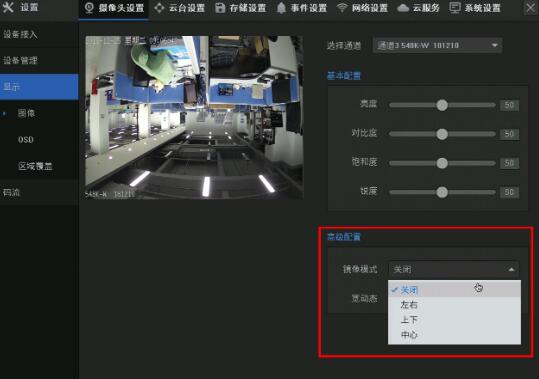Screen dimensions: 539x379
Task: Open the channel selection dropdown
Action: (437, 45)
